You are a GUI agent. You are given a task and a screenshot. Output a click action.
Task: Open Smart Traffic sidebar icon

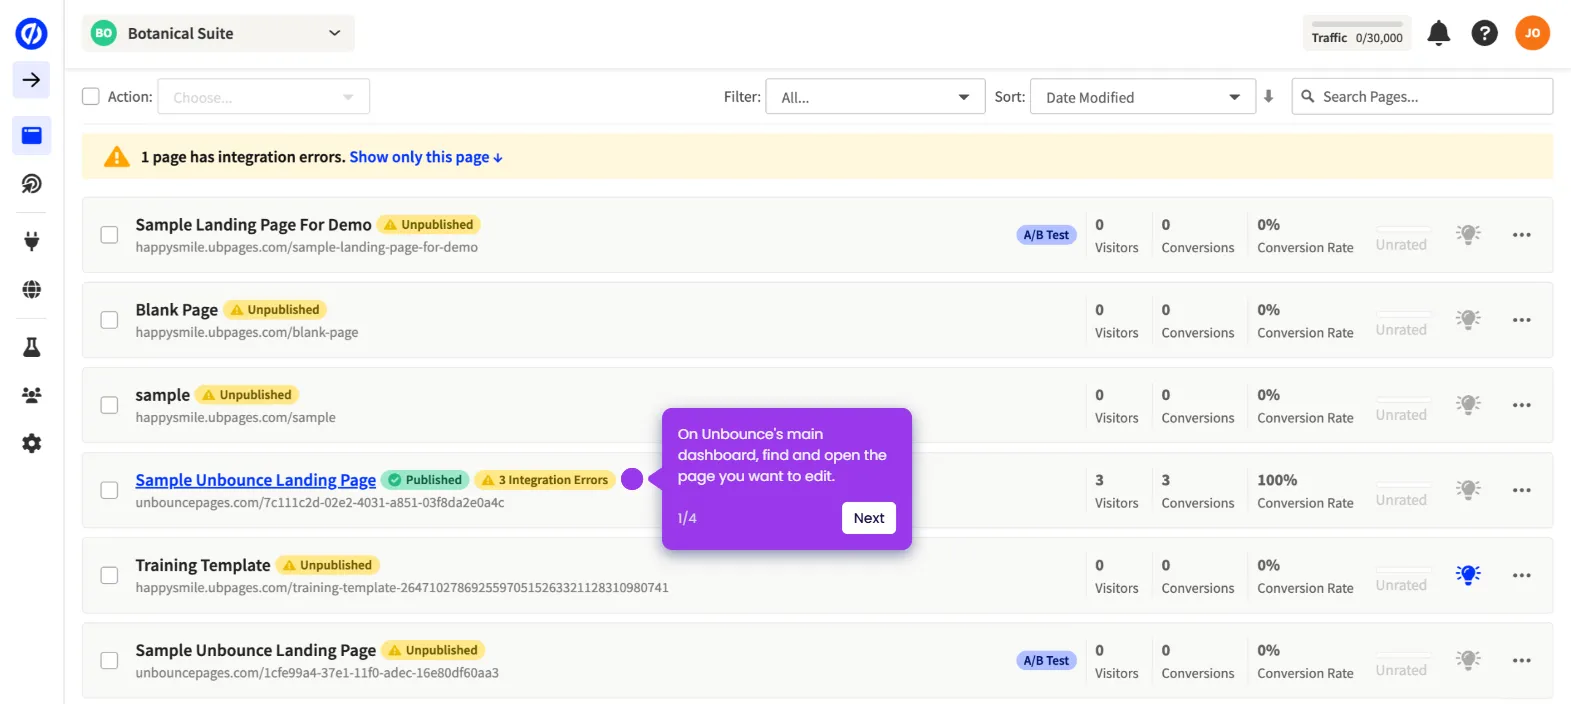pos(32,184)
